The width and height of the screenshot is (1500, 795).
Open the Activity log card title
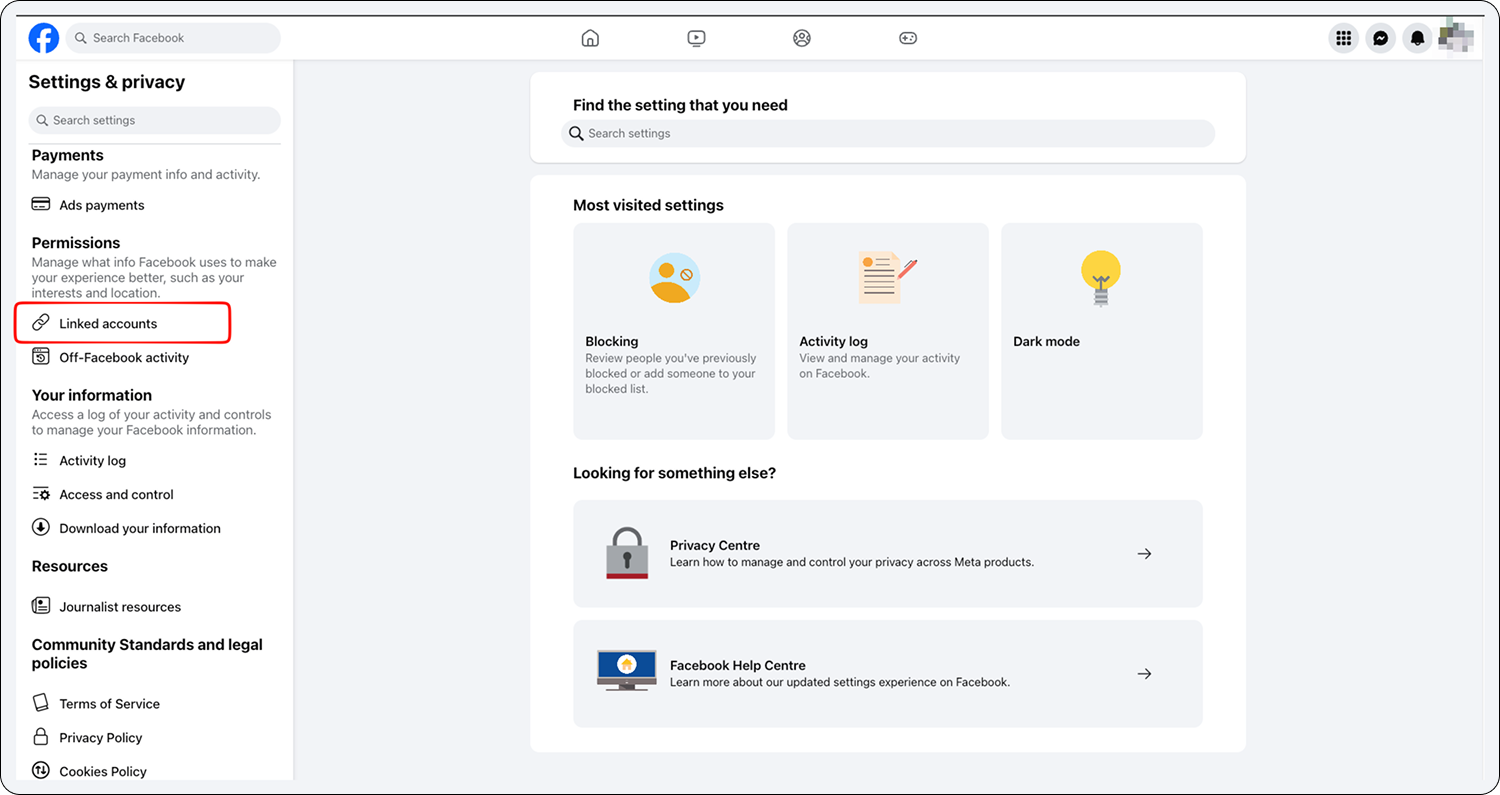(834, 341)
